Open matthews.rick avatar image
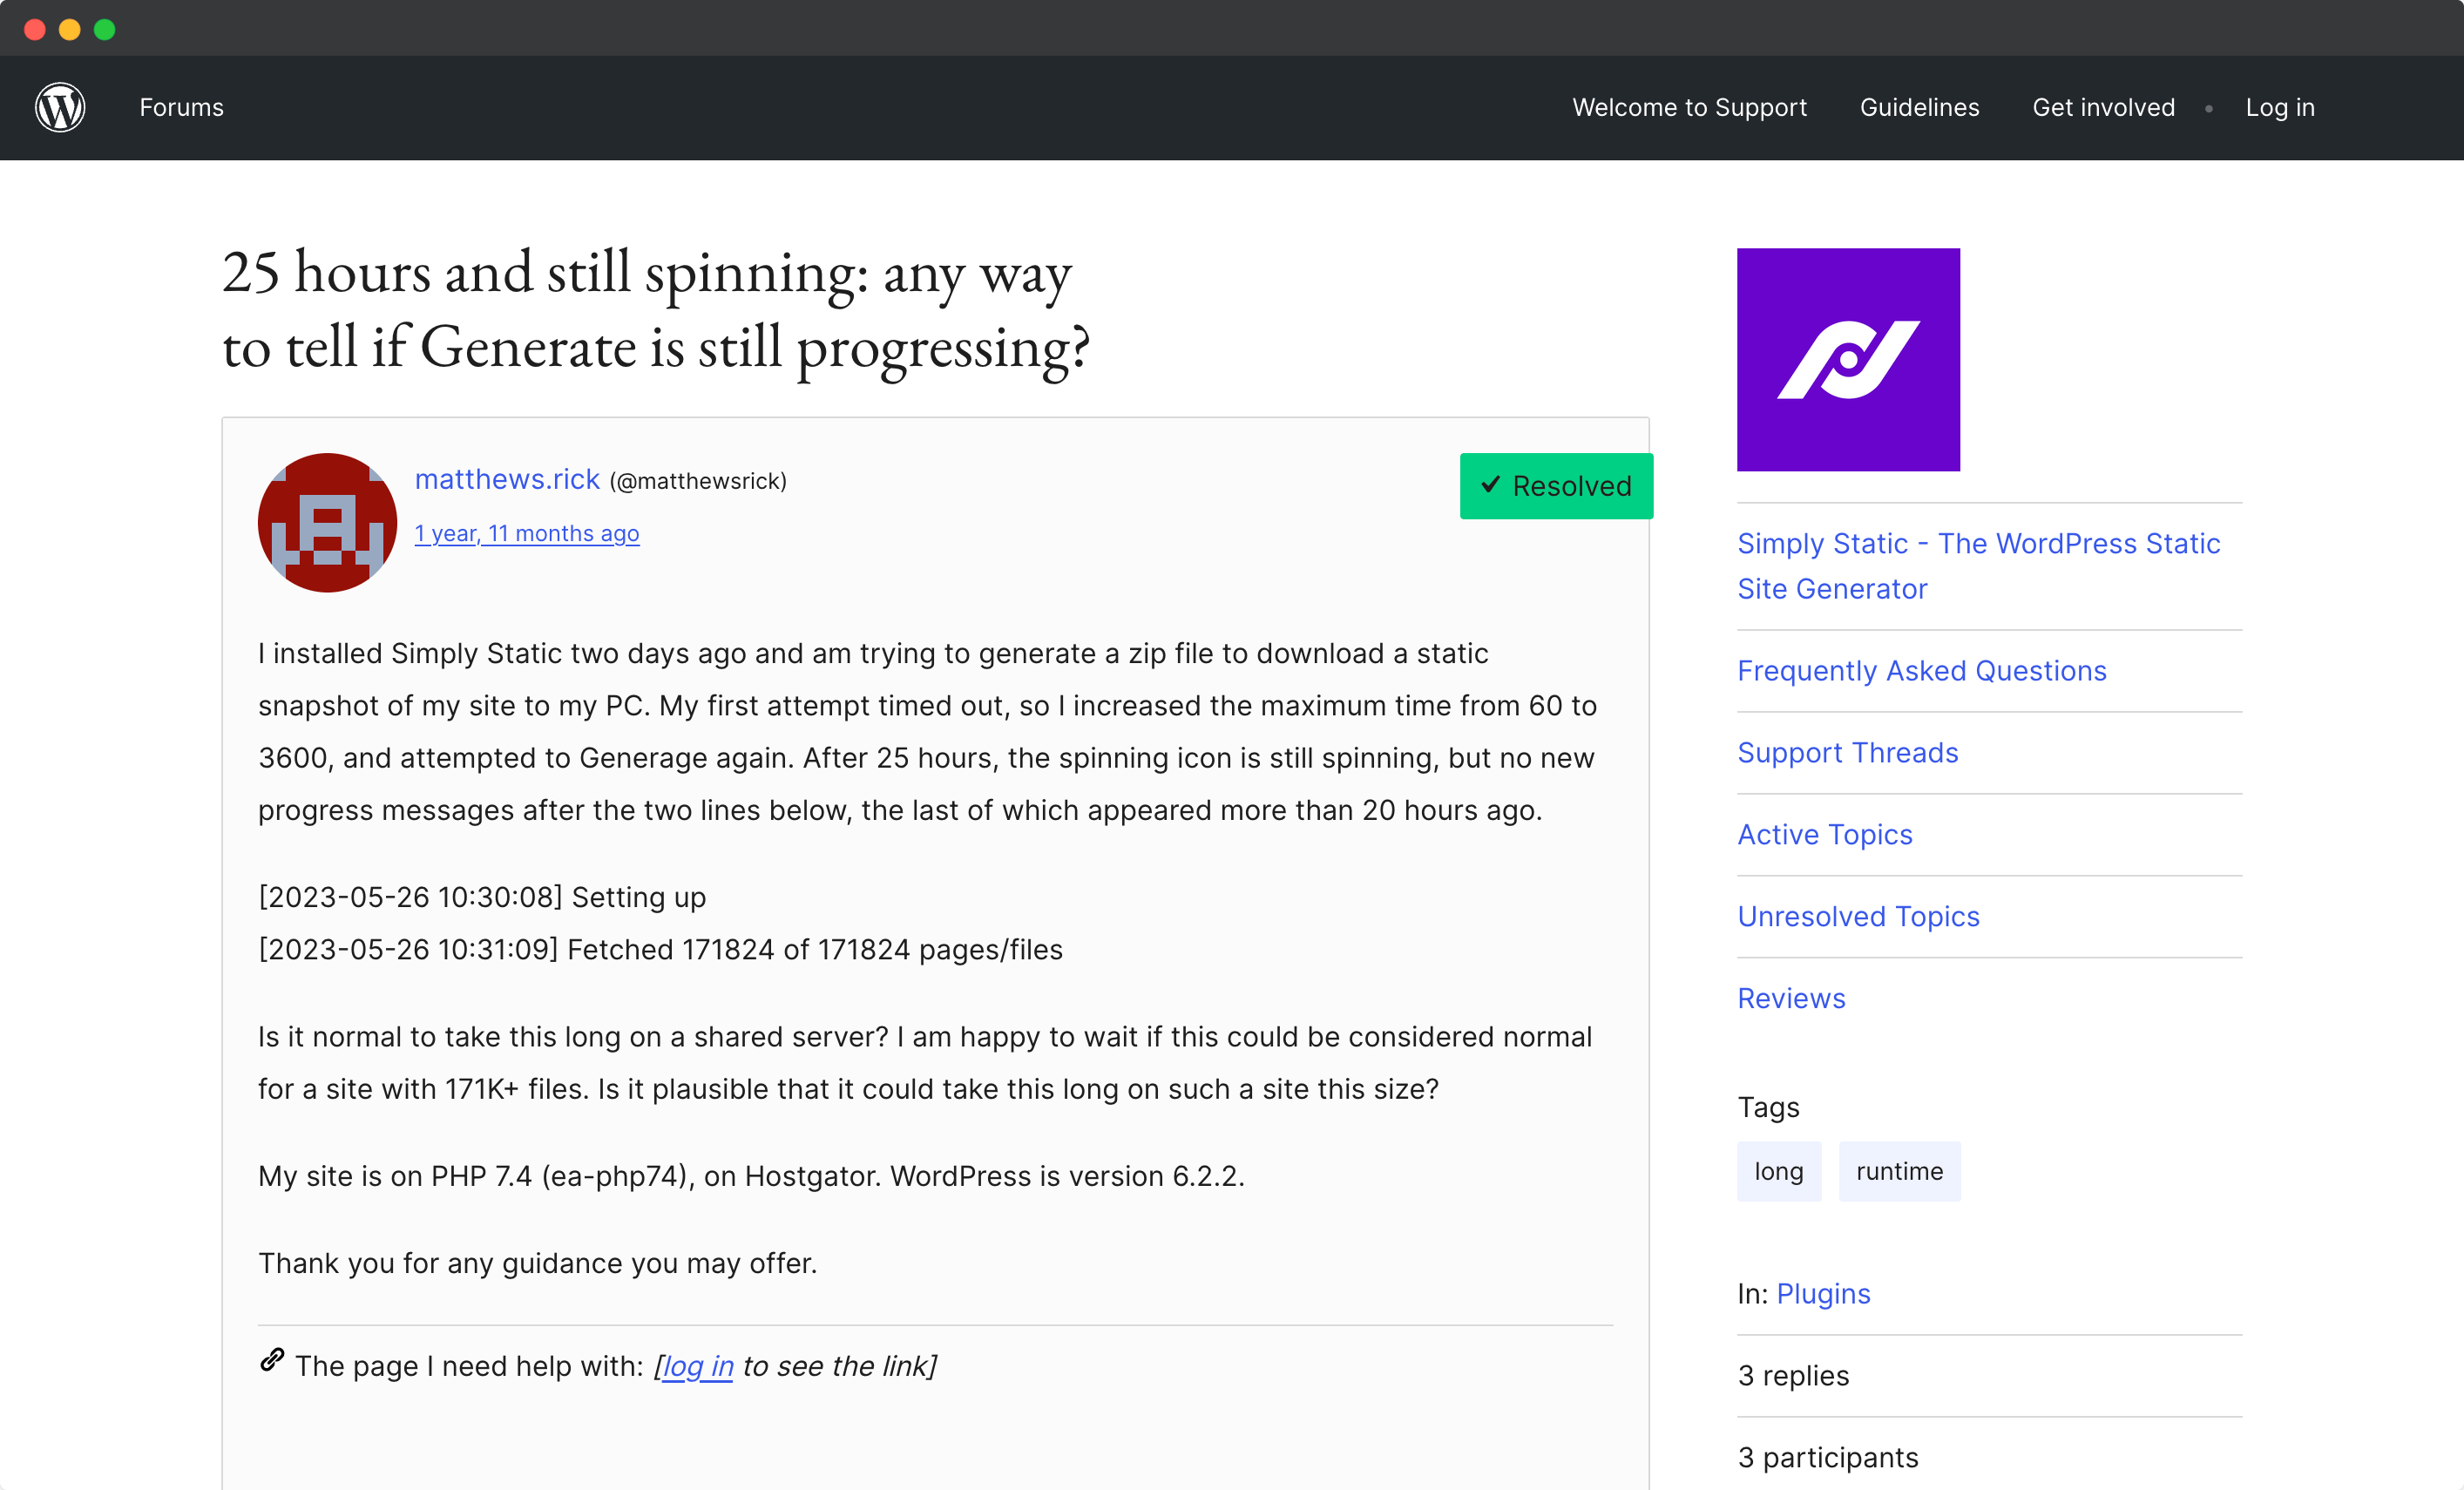The width and height of the screenshot is (2464, 1490). pyautogui.click(x=327, y=522)
